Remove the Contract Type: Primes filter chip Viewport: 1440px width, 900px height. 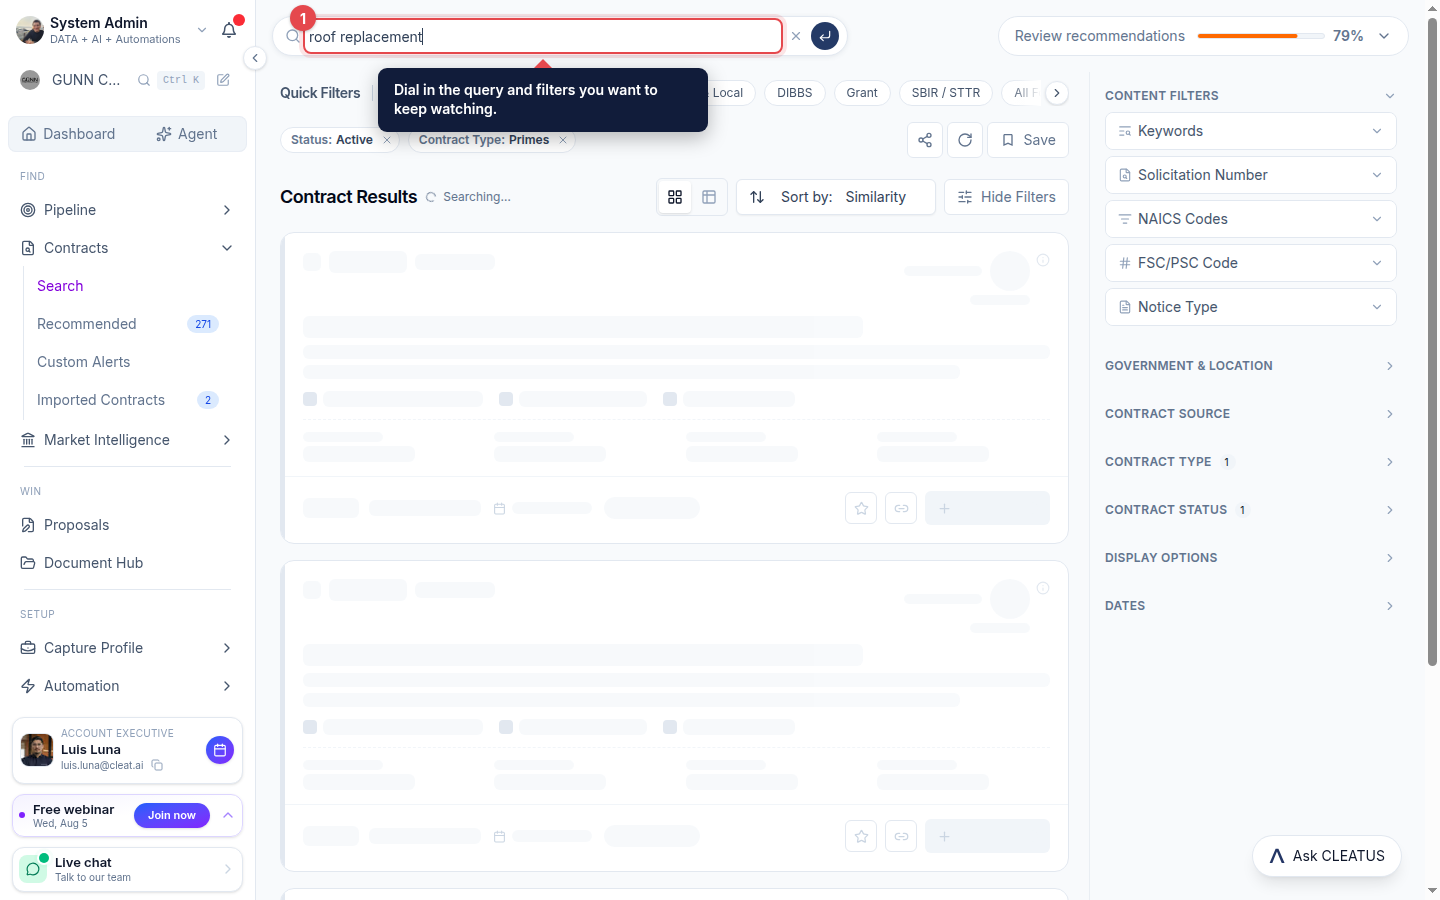pos(563,140)
